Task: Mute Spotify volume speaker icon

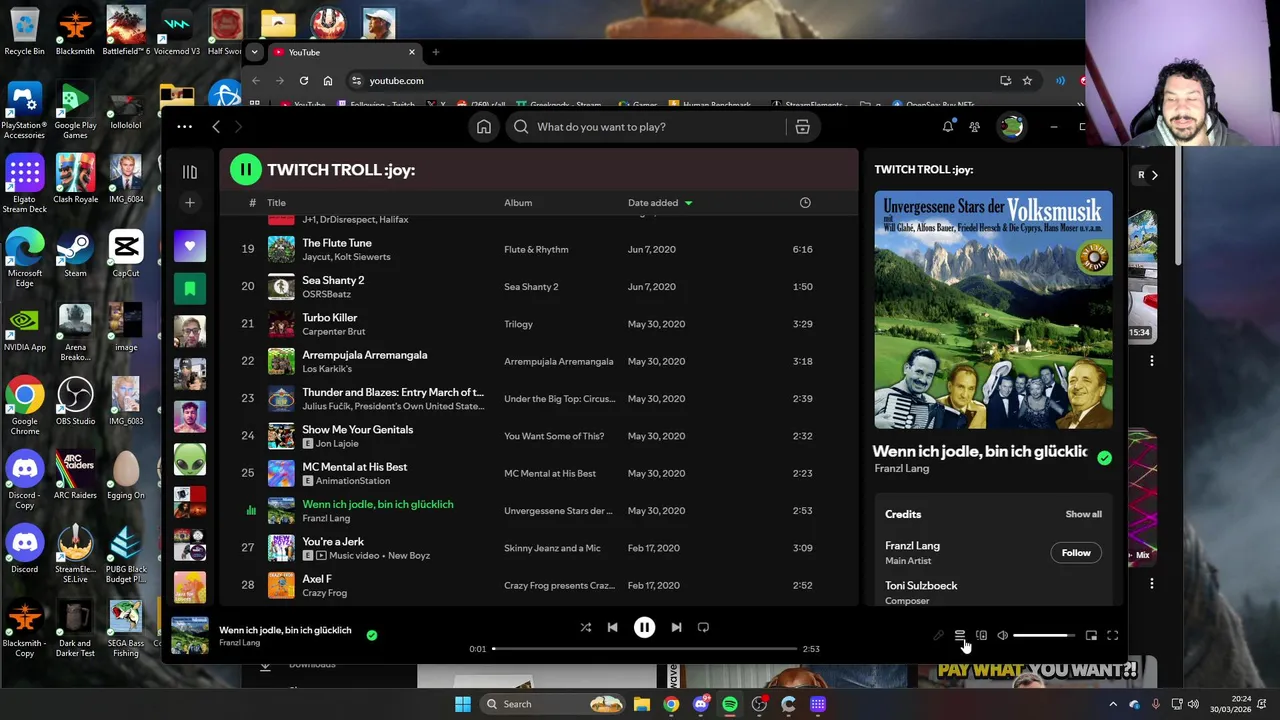Action: (1002, 635)
